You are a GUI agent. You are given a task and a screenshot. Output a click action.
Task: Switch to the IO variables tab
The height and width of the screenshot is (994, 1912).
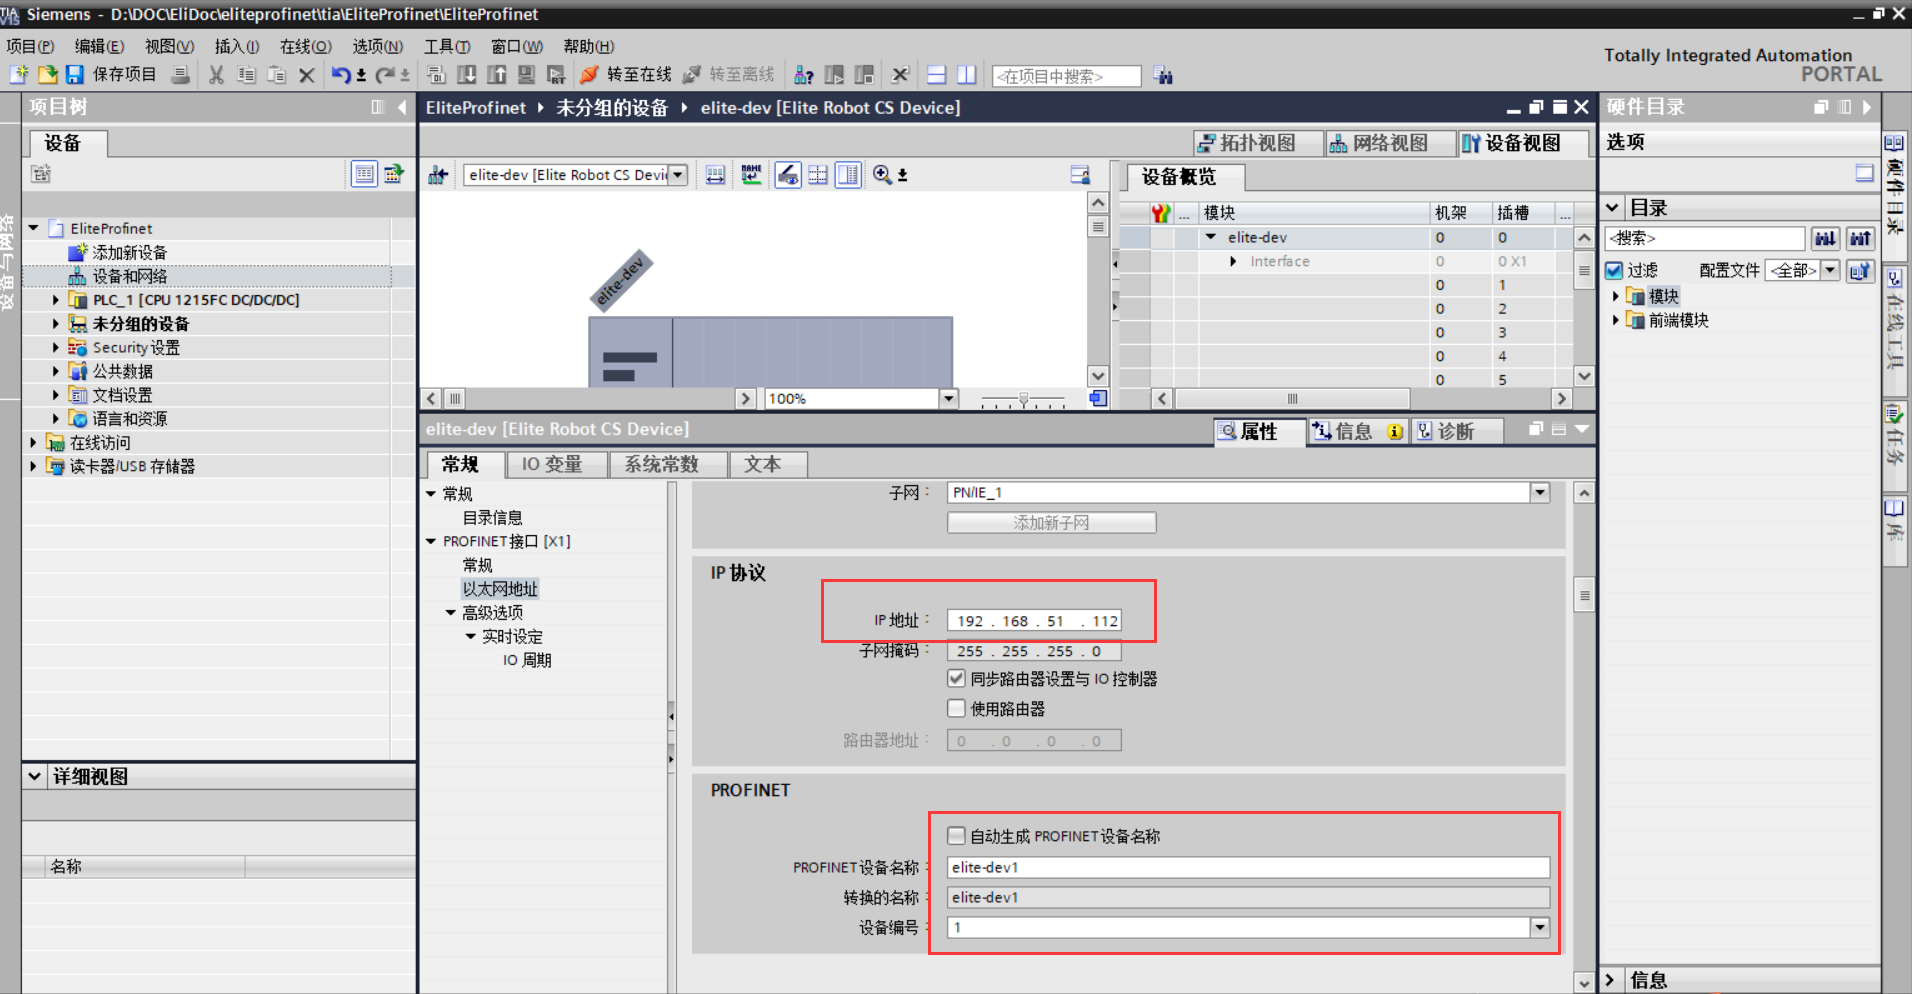click(x=551, y=465)
